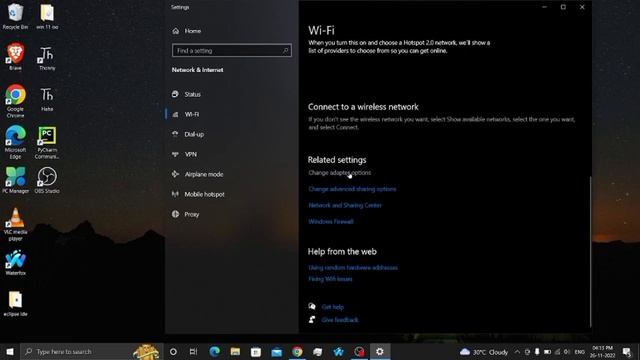Screen dimensions: 640x360
Task: Open Change advanced sharing options
Action: pyautogui.click(x=352, y=189)
